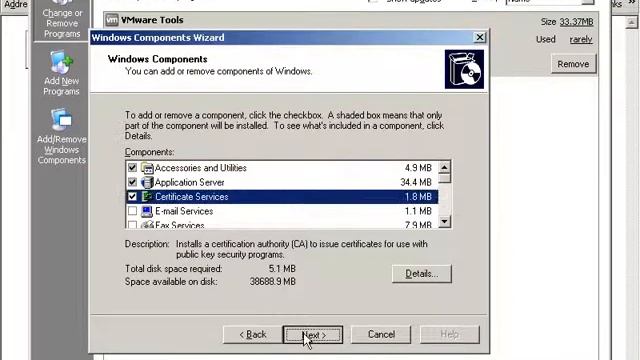
Task: Select the 'E-mail Services' row
Action: coord(282,211)
